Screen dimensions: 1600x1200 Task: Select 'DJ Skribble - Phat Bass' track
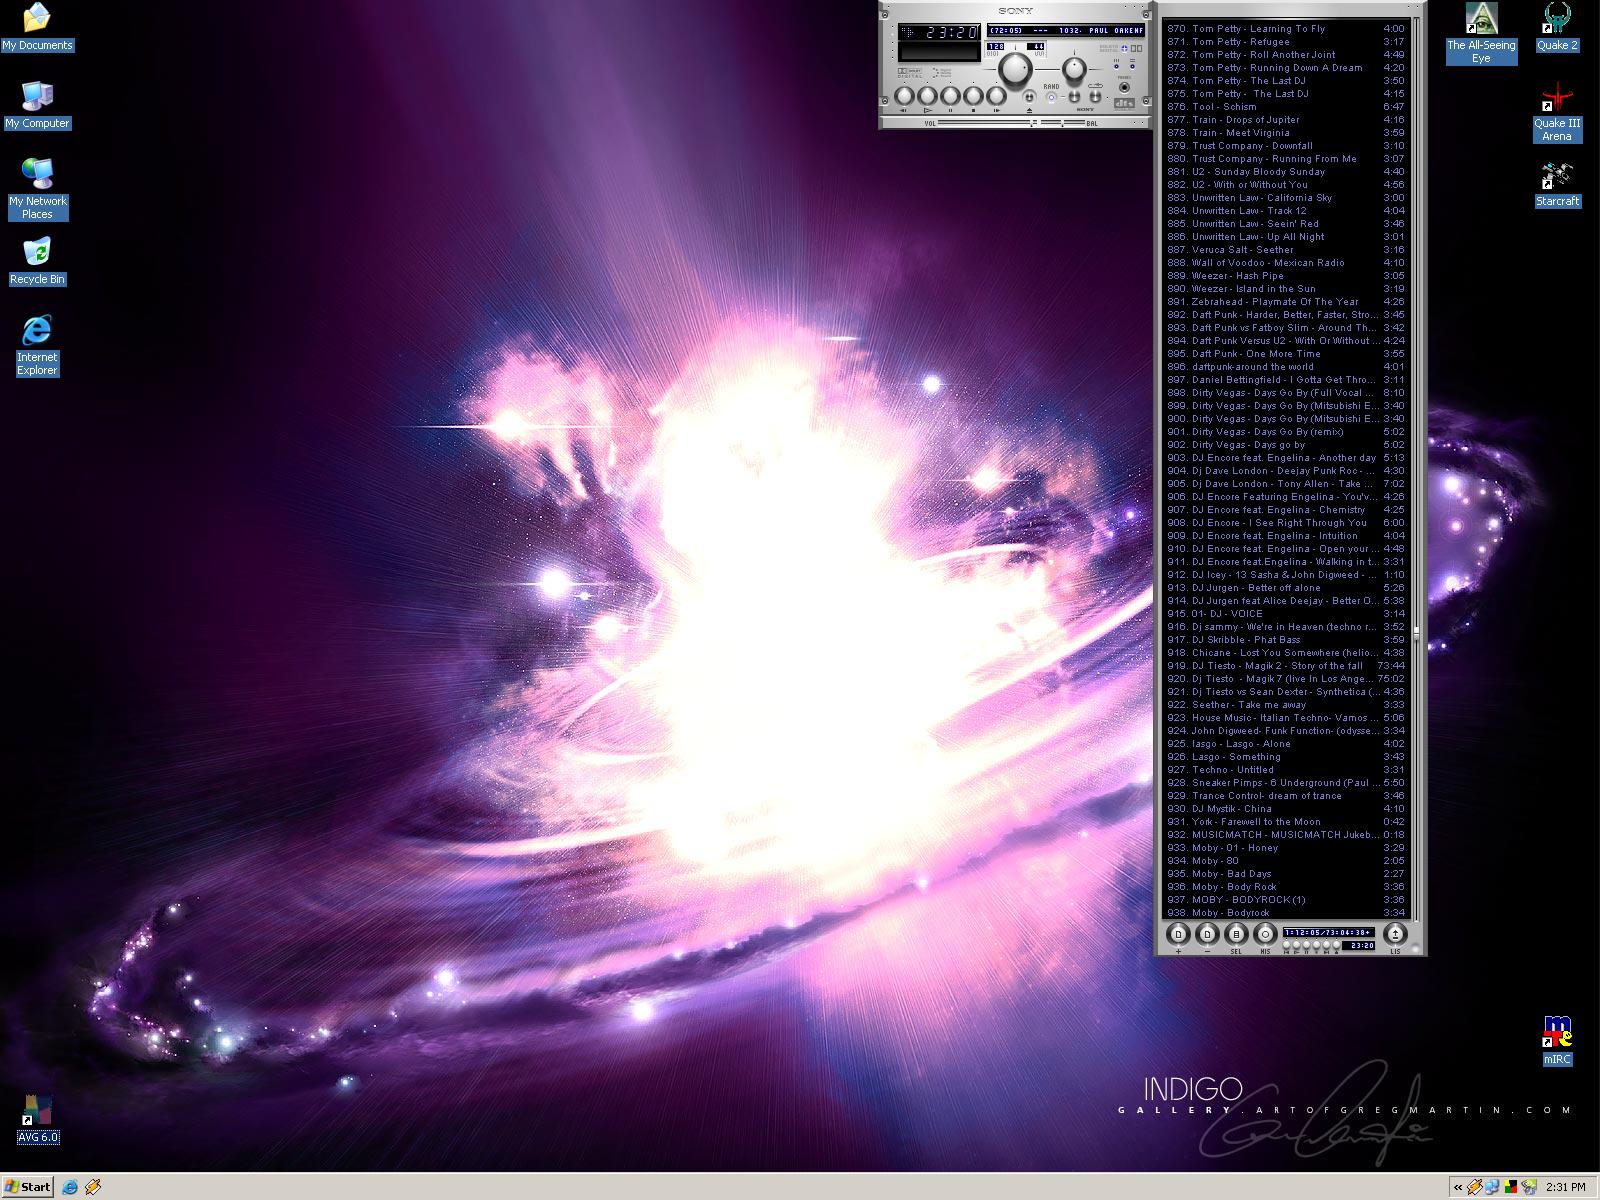point(1286,640)
